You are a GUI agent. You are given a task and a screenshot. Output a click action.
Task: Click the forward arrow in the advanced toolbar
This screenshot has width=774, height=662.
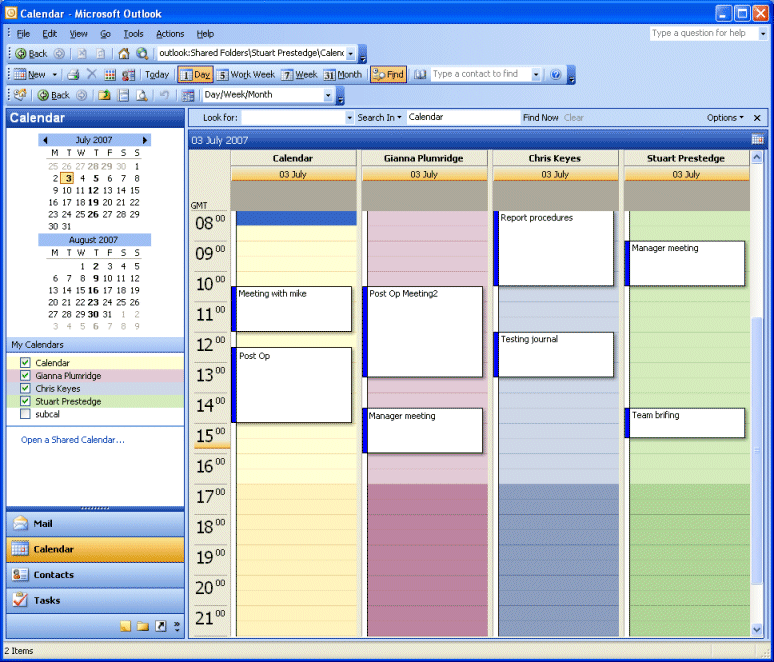[x=81, y=95]
